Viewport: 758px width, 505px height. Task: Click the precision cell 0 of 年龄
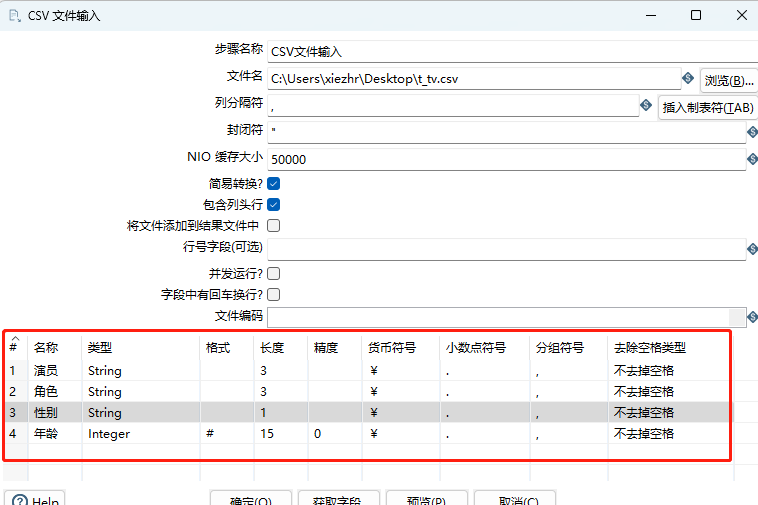(x=335, y=433)
